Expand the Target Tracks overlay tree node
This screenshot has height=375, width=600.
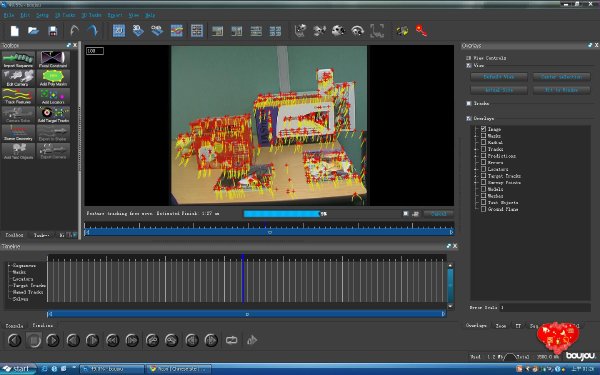476,176
